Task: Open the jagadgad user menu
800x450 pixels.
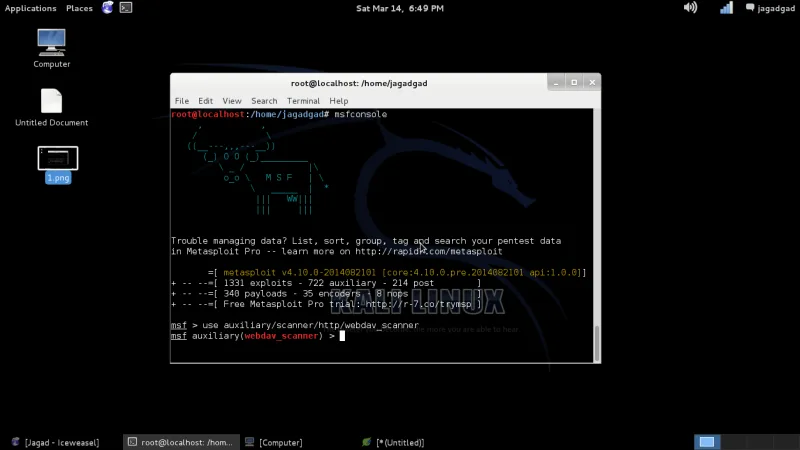Action: point(770,8)
